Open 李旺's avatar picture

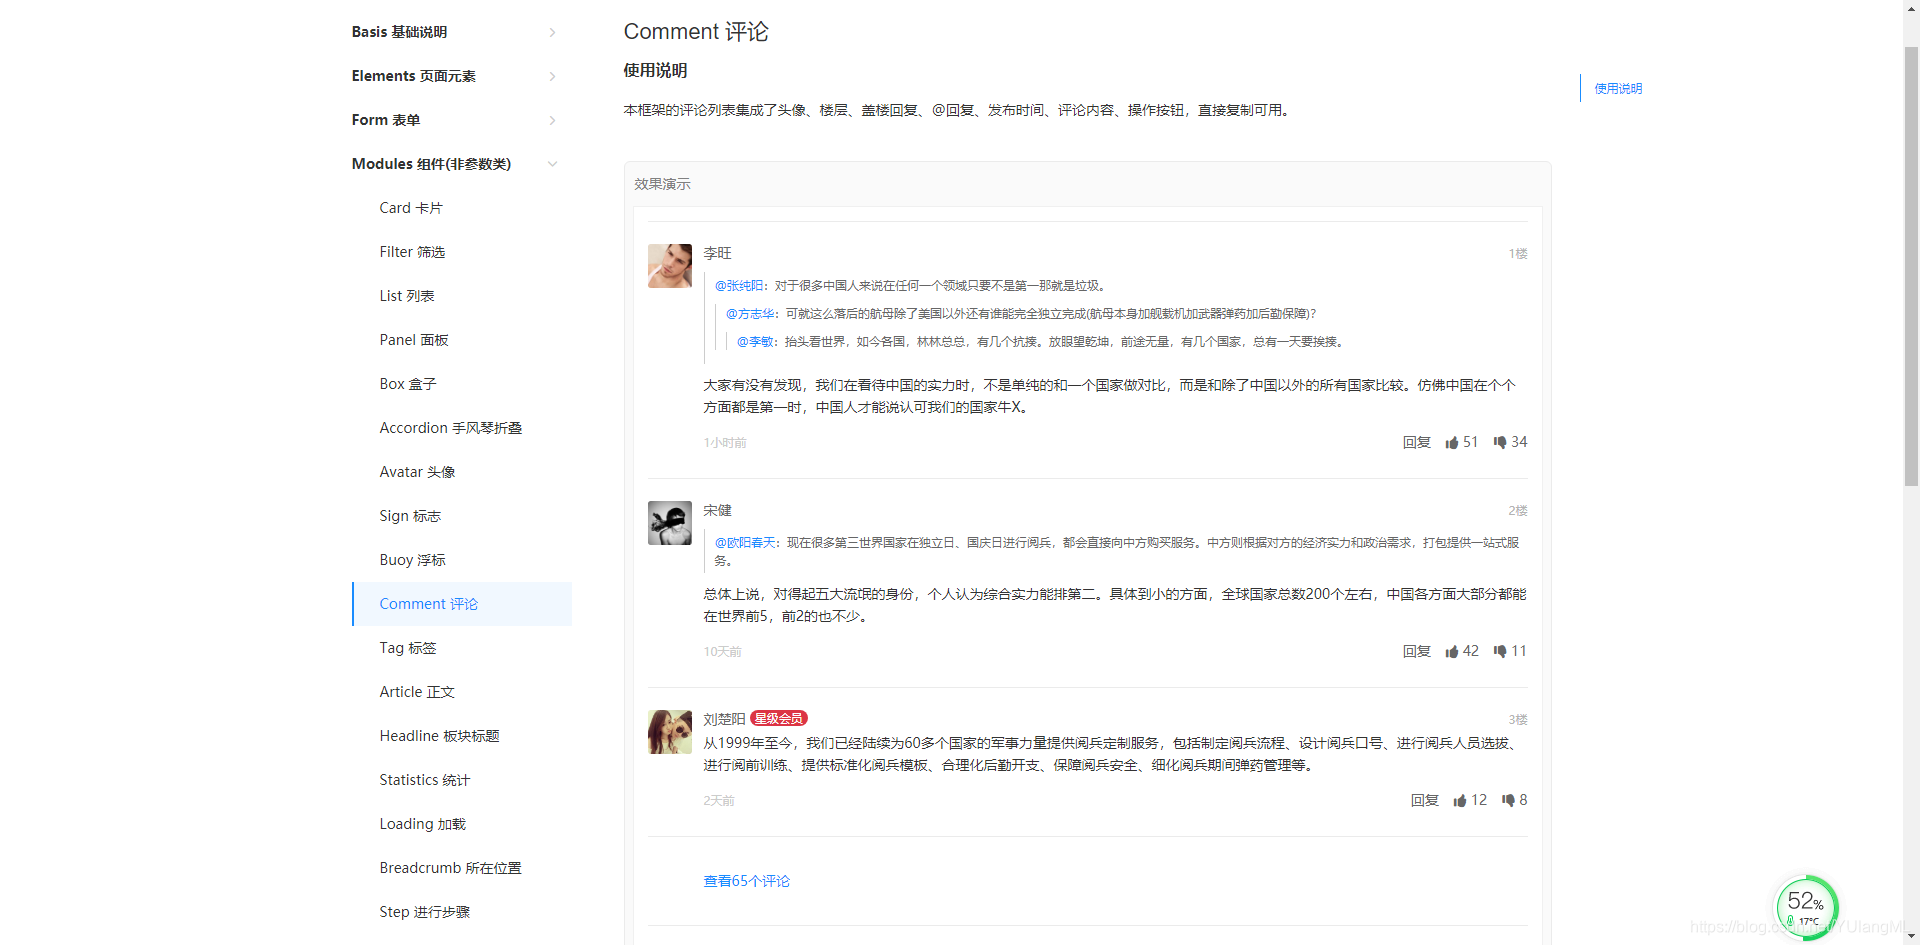tap(669, 266)
